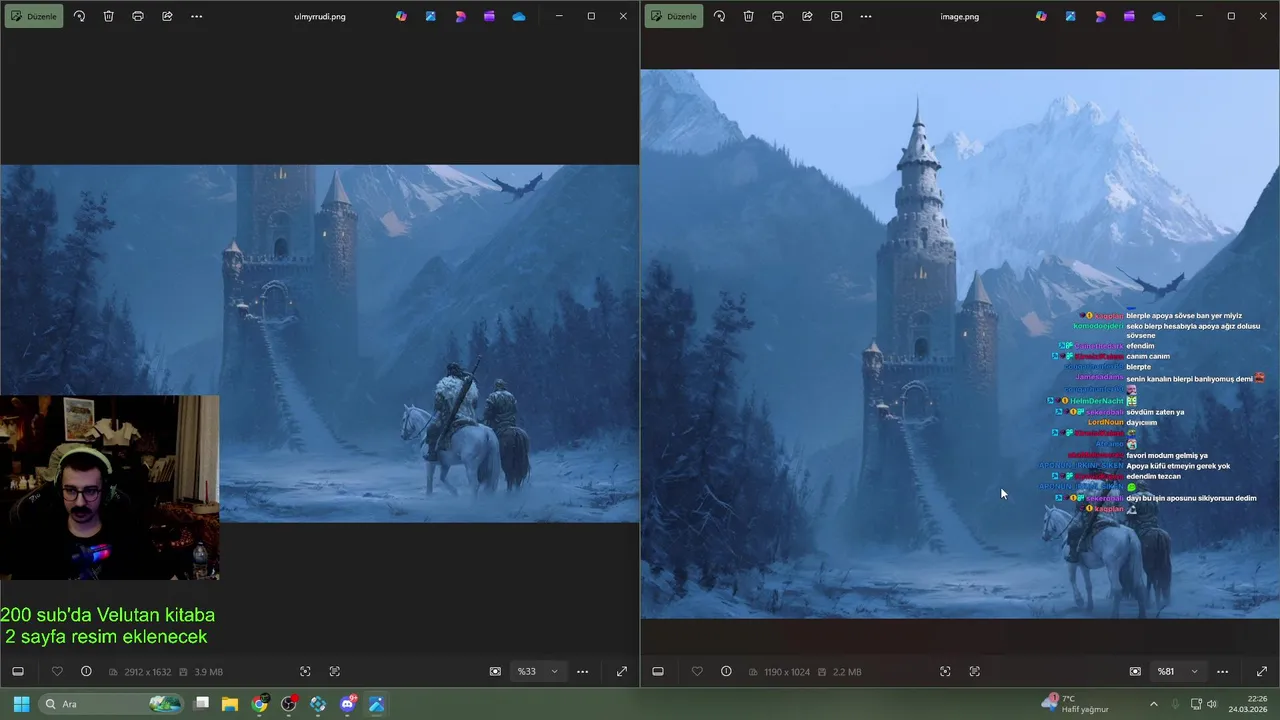Open OneDrive cloud icon in ulmyrrudi.png window
1280x720 pixels.
[518, 16]
